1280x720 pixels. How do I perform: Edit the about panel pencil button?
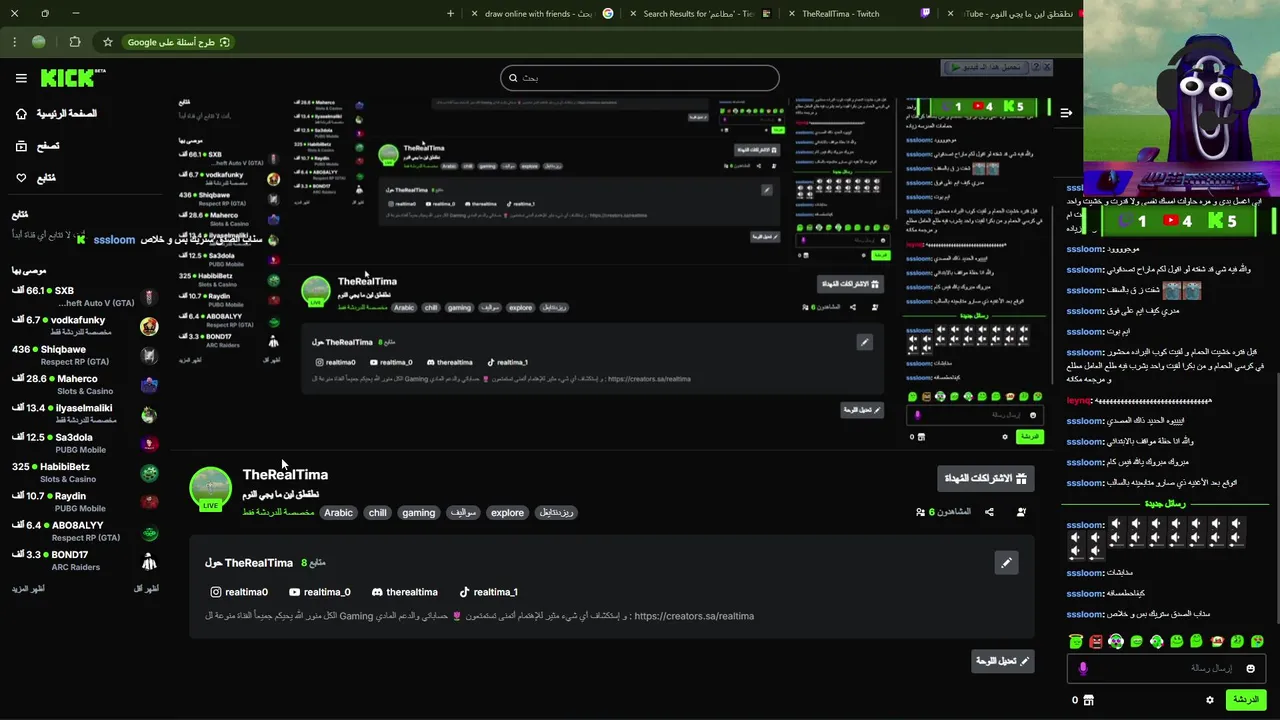pyautogui.click(x=1006, y=563)
